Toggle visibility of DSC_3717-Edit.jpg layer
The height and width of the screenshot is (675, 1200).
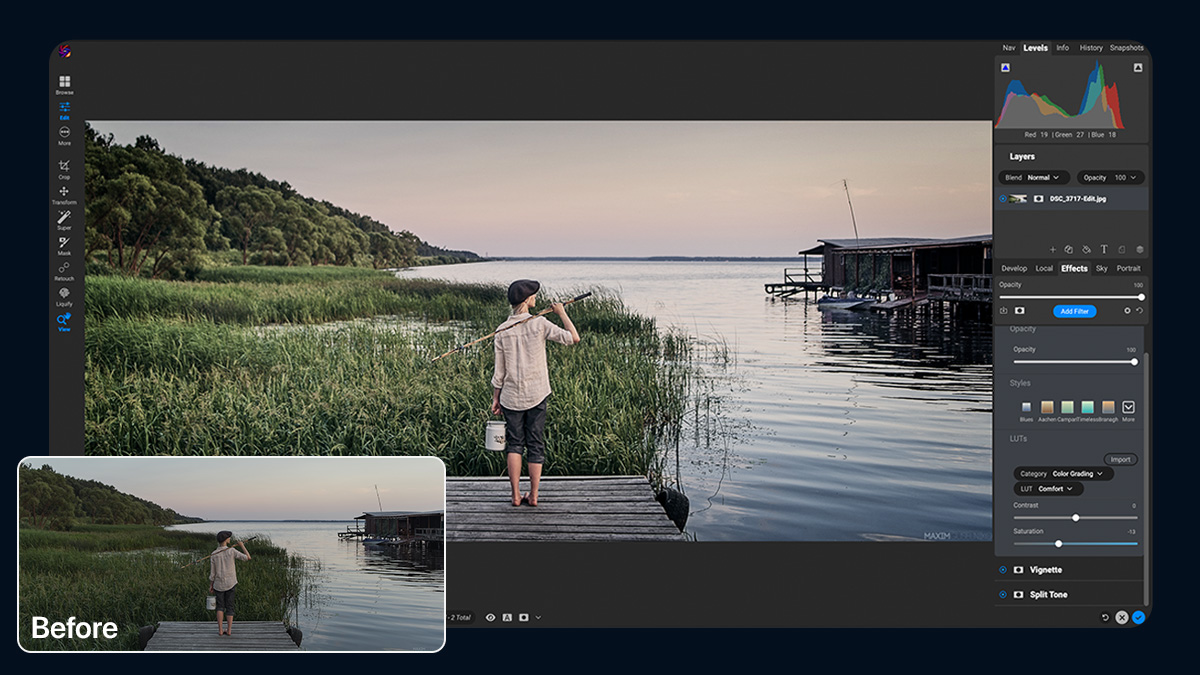(1003, 199)
